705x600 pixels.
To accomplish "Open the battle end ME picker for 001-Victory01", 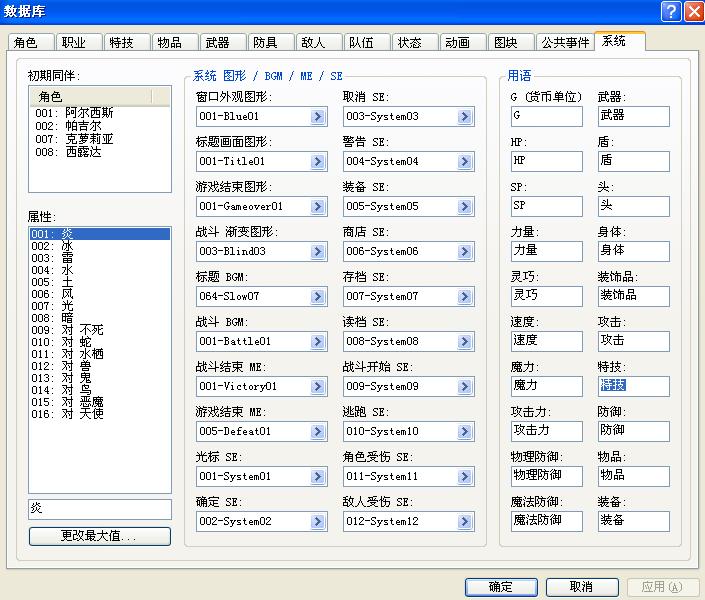I will click(317, 386).
